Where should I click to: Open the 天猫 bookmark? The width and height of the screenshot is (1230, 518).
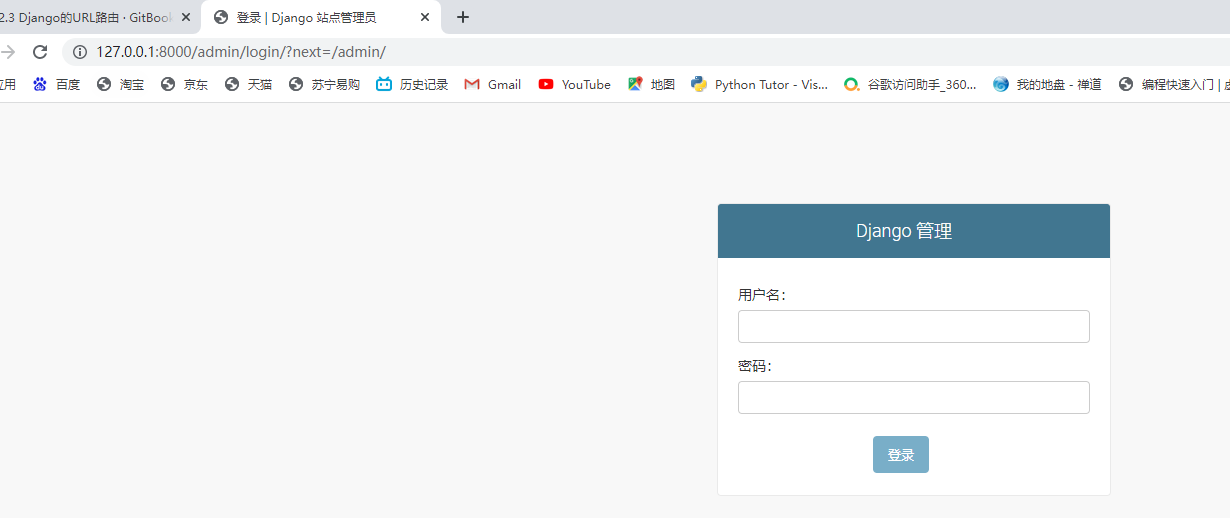(x=249, y=85)
